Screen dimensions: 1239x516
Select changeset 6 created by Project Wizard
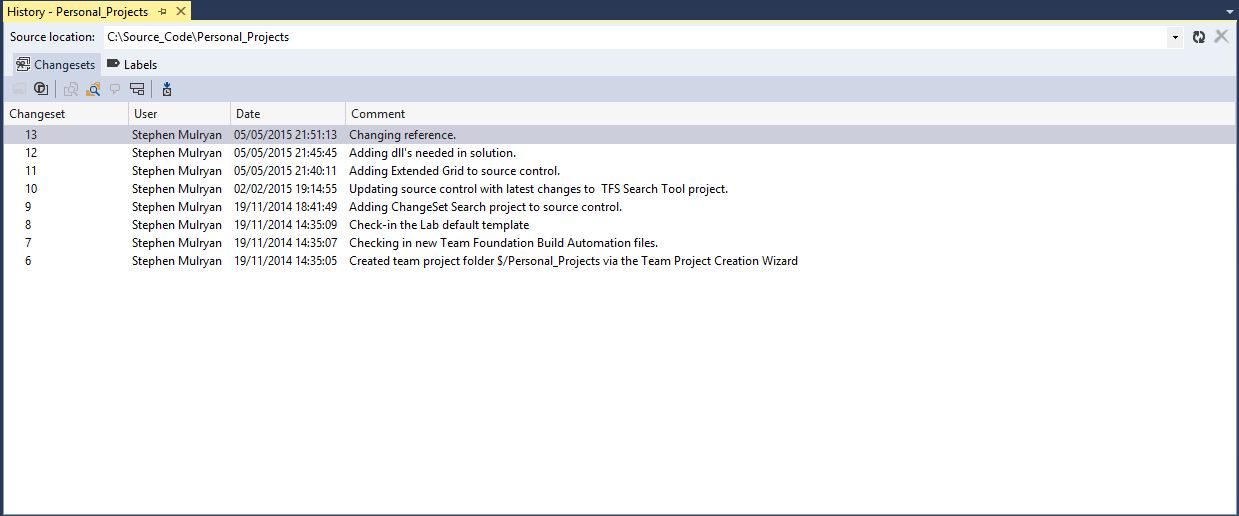[573, 261]
